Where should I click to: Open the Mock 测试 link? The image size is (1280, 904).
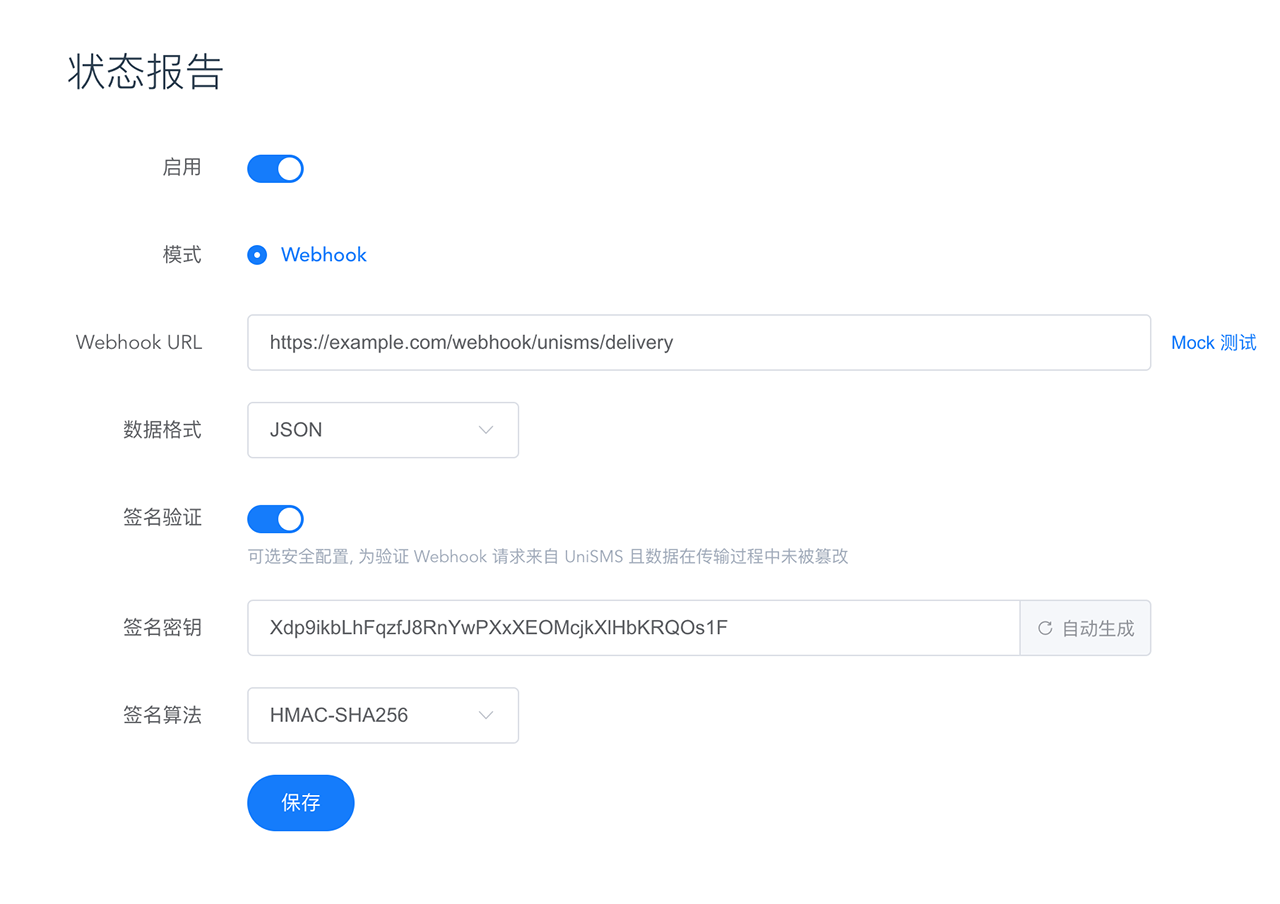pos(1213,343)
